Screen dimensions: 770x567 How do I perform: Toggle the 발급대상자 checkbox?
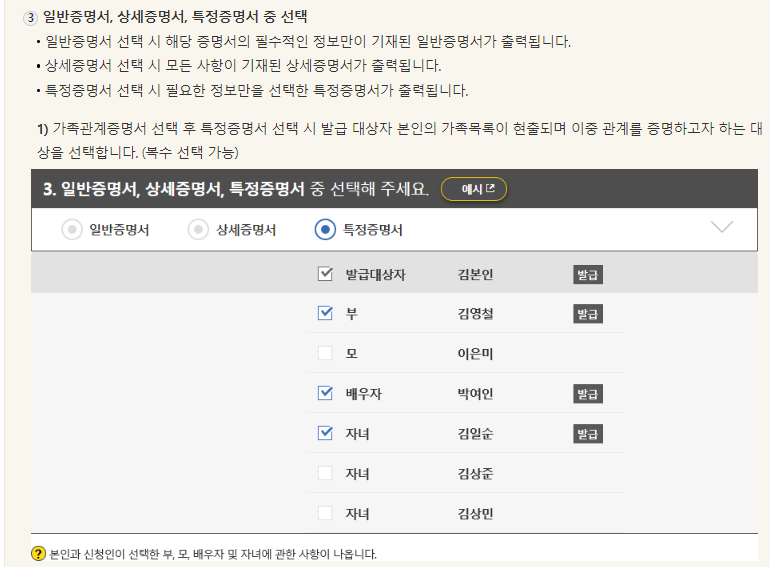tap(325, 274)
